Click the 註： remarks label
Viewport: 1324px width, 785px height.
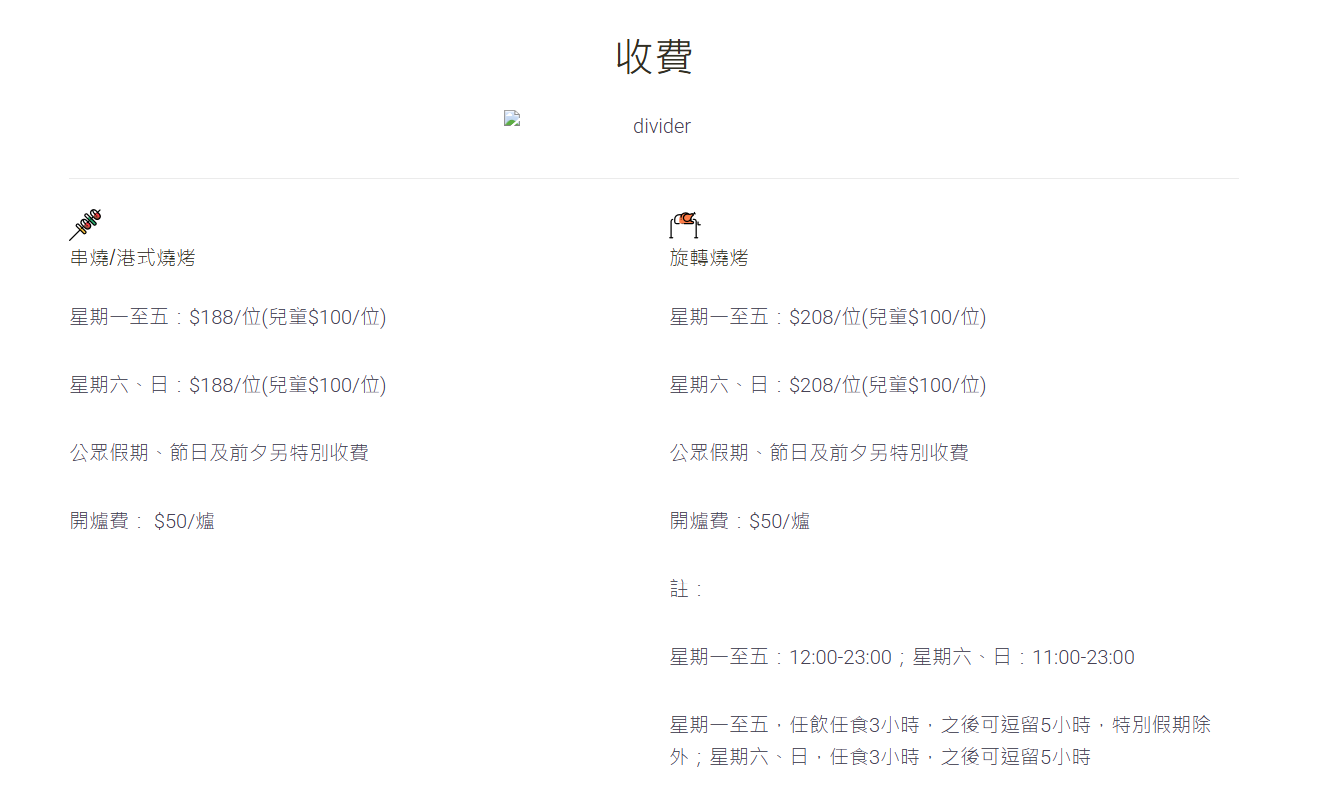click(x=685, y=589)
